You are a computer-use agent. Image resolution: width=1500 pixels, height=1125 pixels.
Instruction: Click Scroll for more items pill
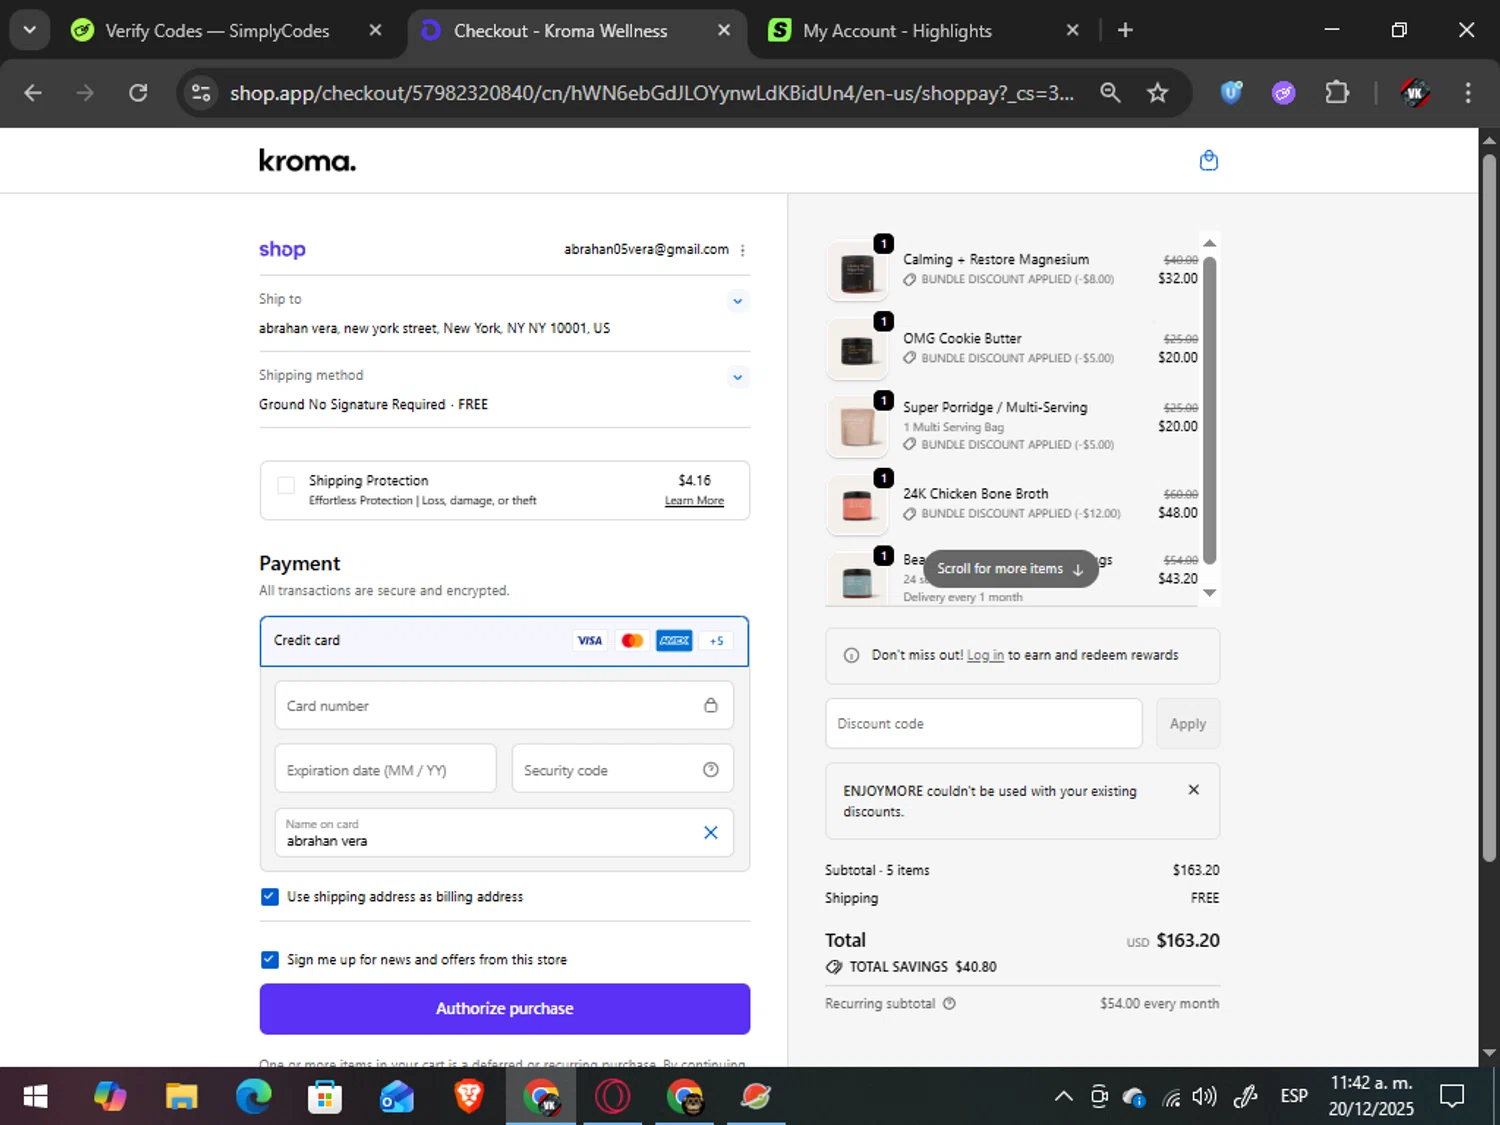[1010, 568]
